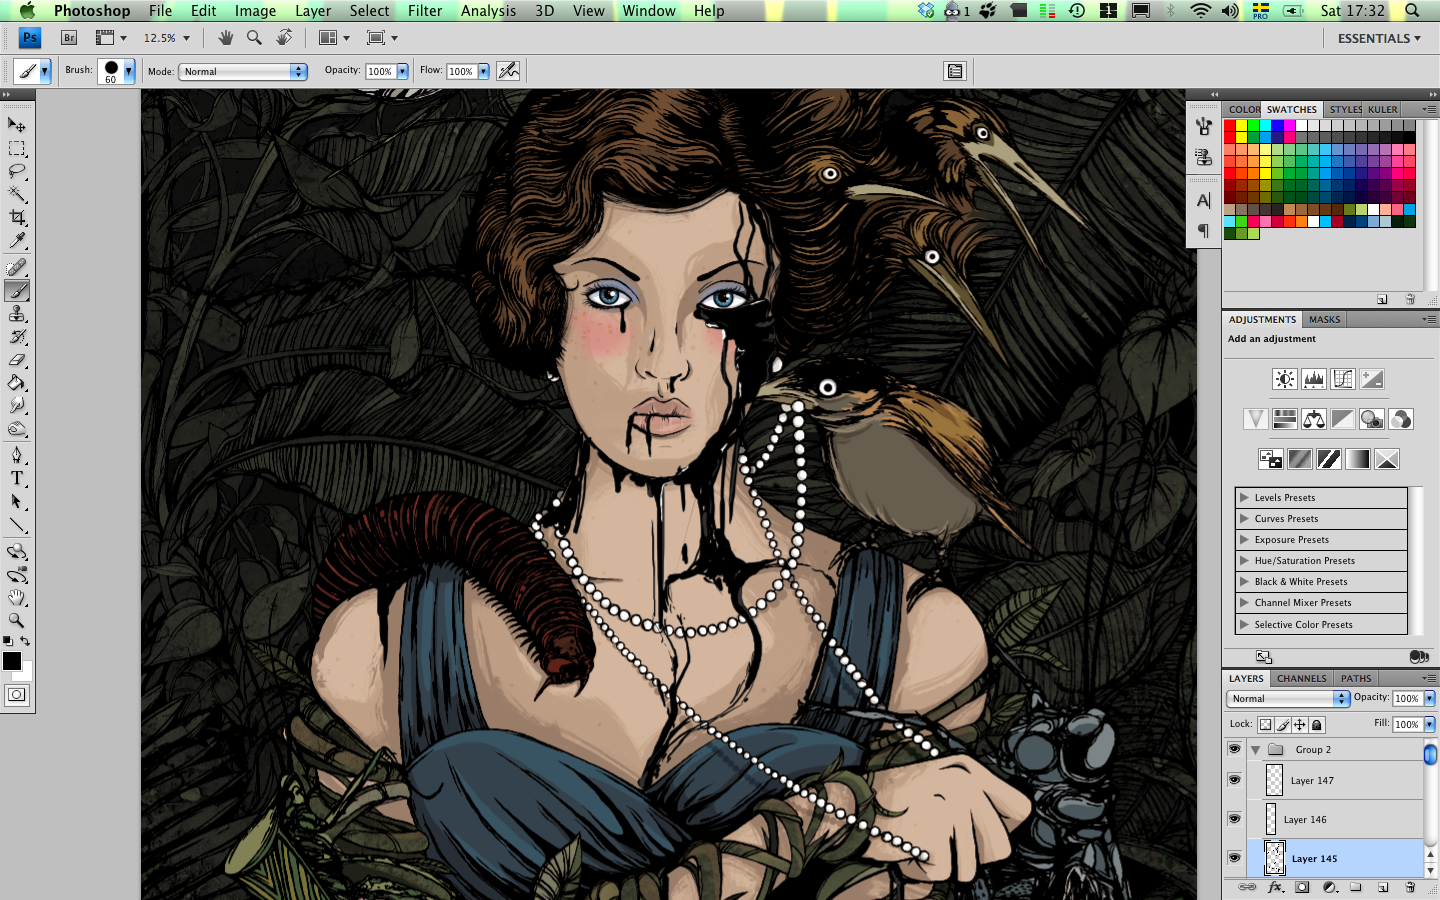Add a Channel Mixer adjustment

pyautogui.click(x=1401, y=419)
